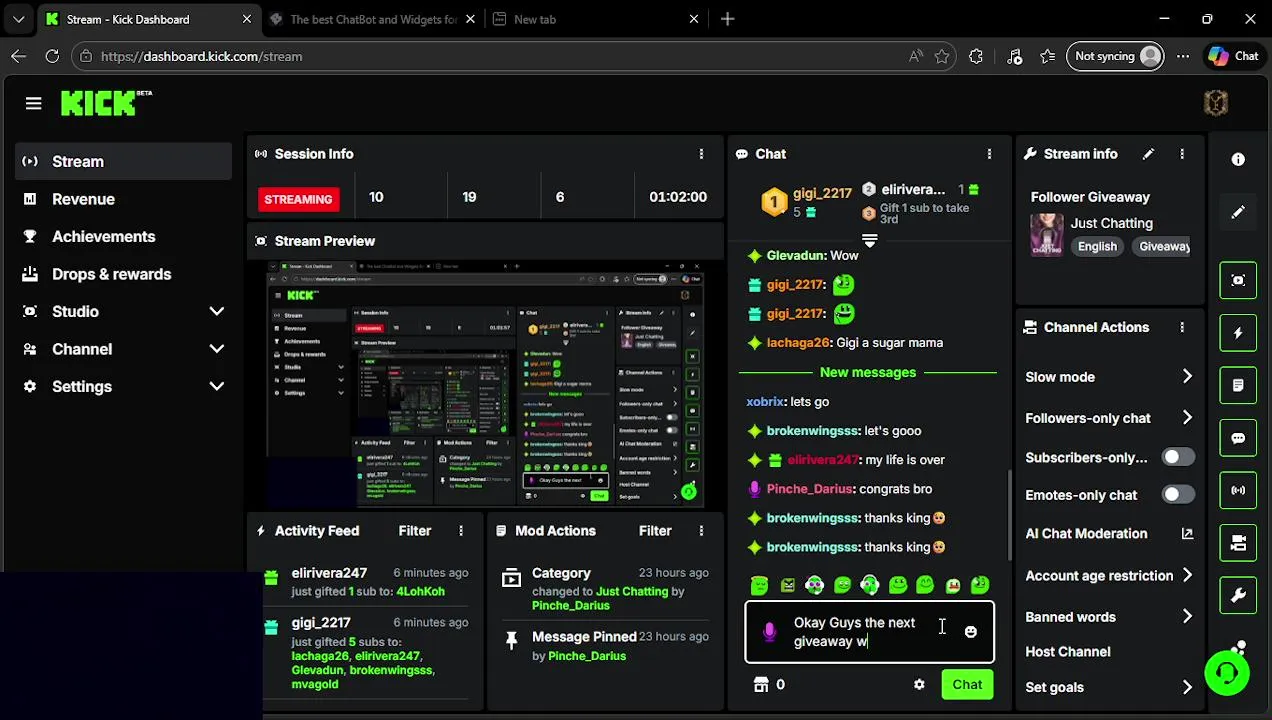Screen dimensions: 1272x720
Task: Collapse the gift leaderboard in chat
Action: [x=869, y=240]
